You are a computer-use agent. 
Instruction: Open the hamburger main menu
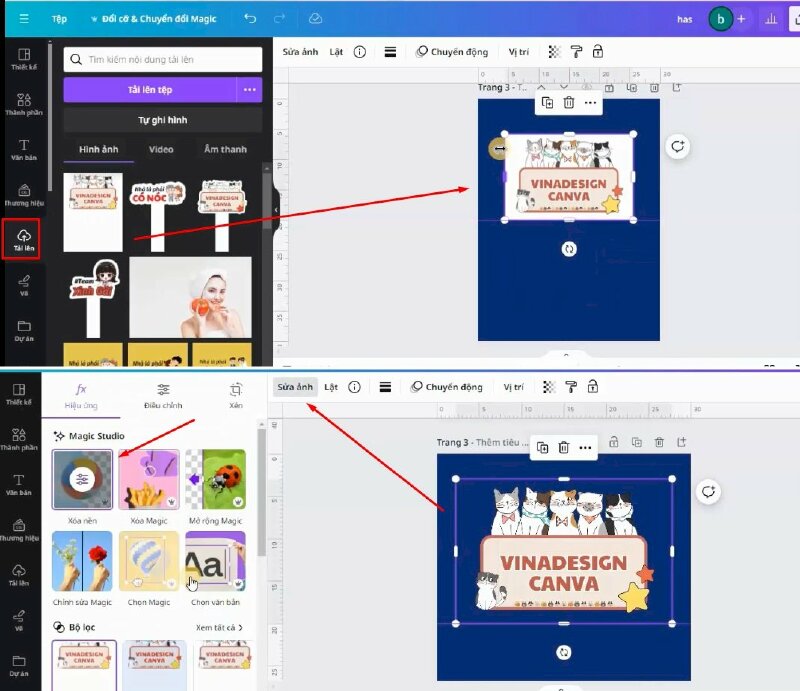(x=20, y=18)
